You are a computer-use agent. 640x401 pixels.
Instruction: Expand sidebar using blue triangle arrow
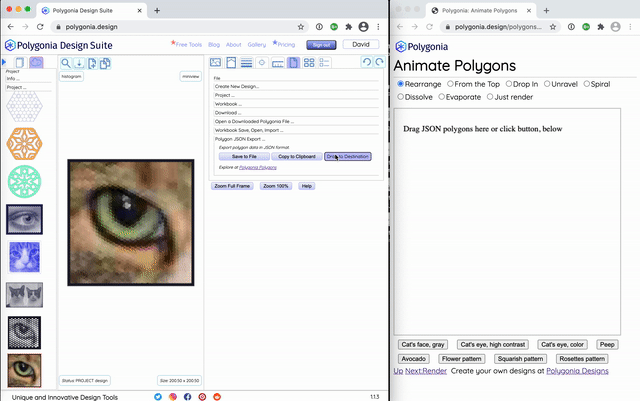[x=4, y=62]
